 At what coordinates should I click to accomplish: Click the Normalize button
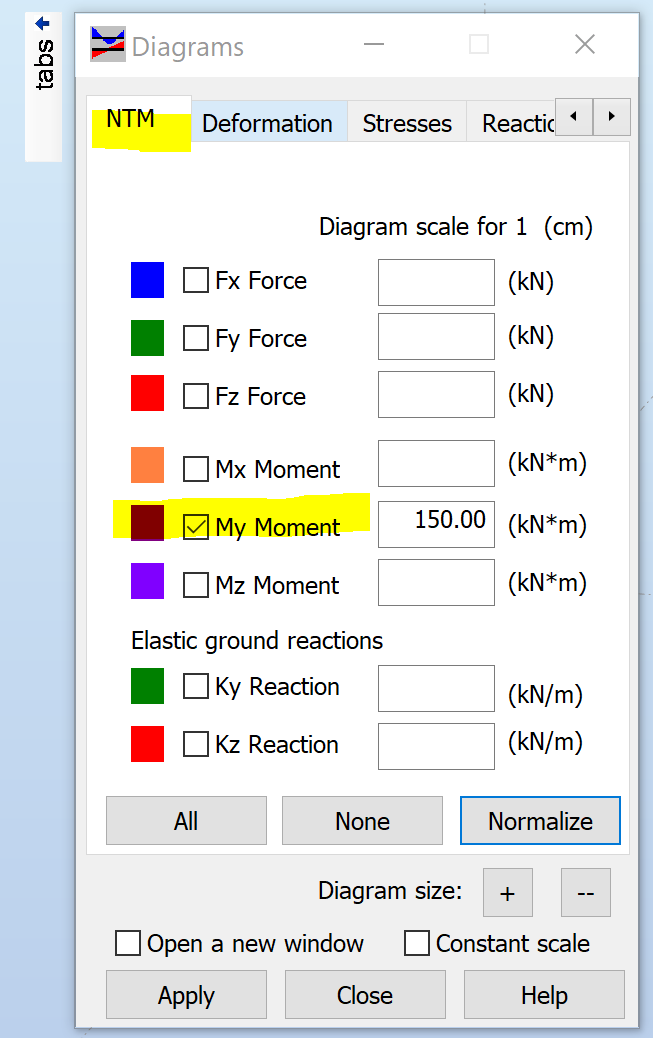pyautogui.click(x=540, y=820)
